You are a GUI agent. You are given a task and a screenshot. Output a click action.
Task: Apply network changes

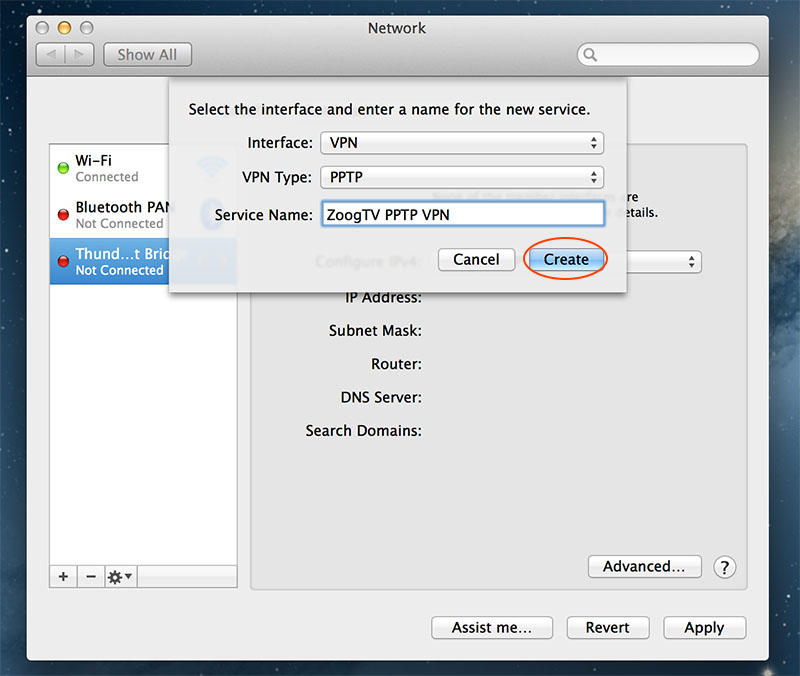[x=704, y=627]
